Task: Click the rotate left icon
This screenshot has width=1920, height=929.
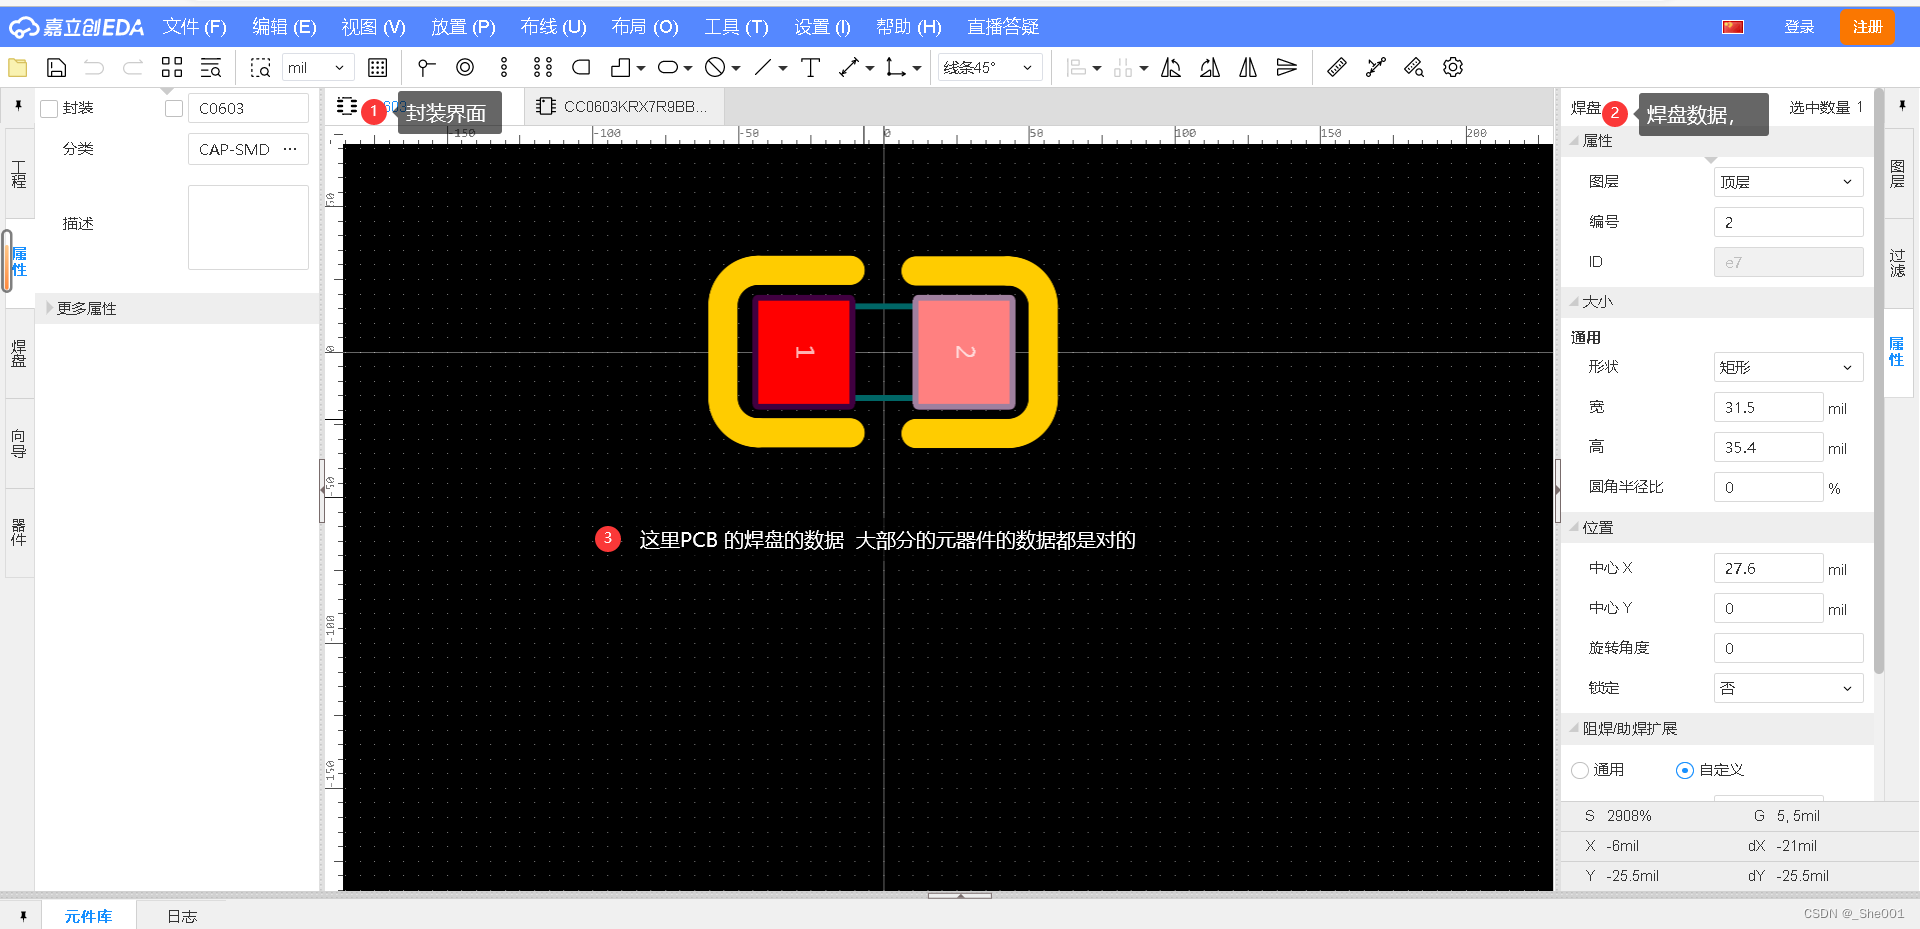Action: [1171, 68]
